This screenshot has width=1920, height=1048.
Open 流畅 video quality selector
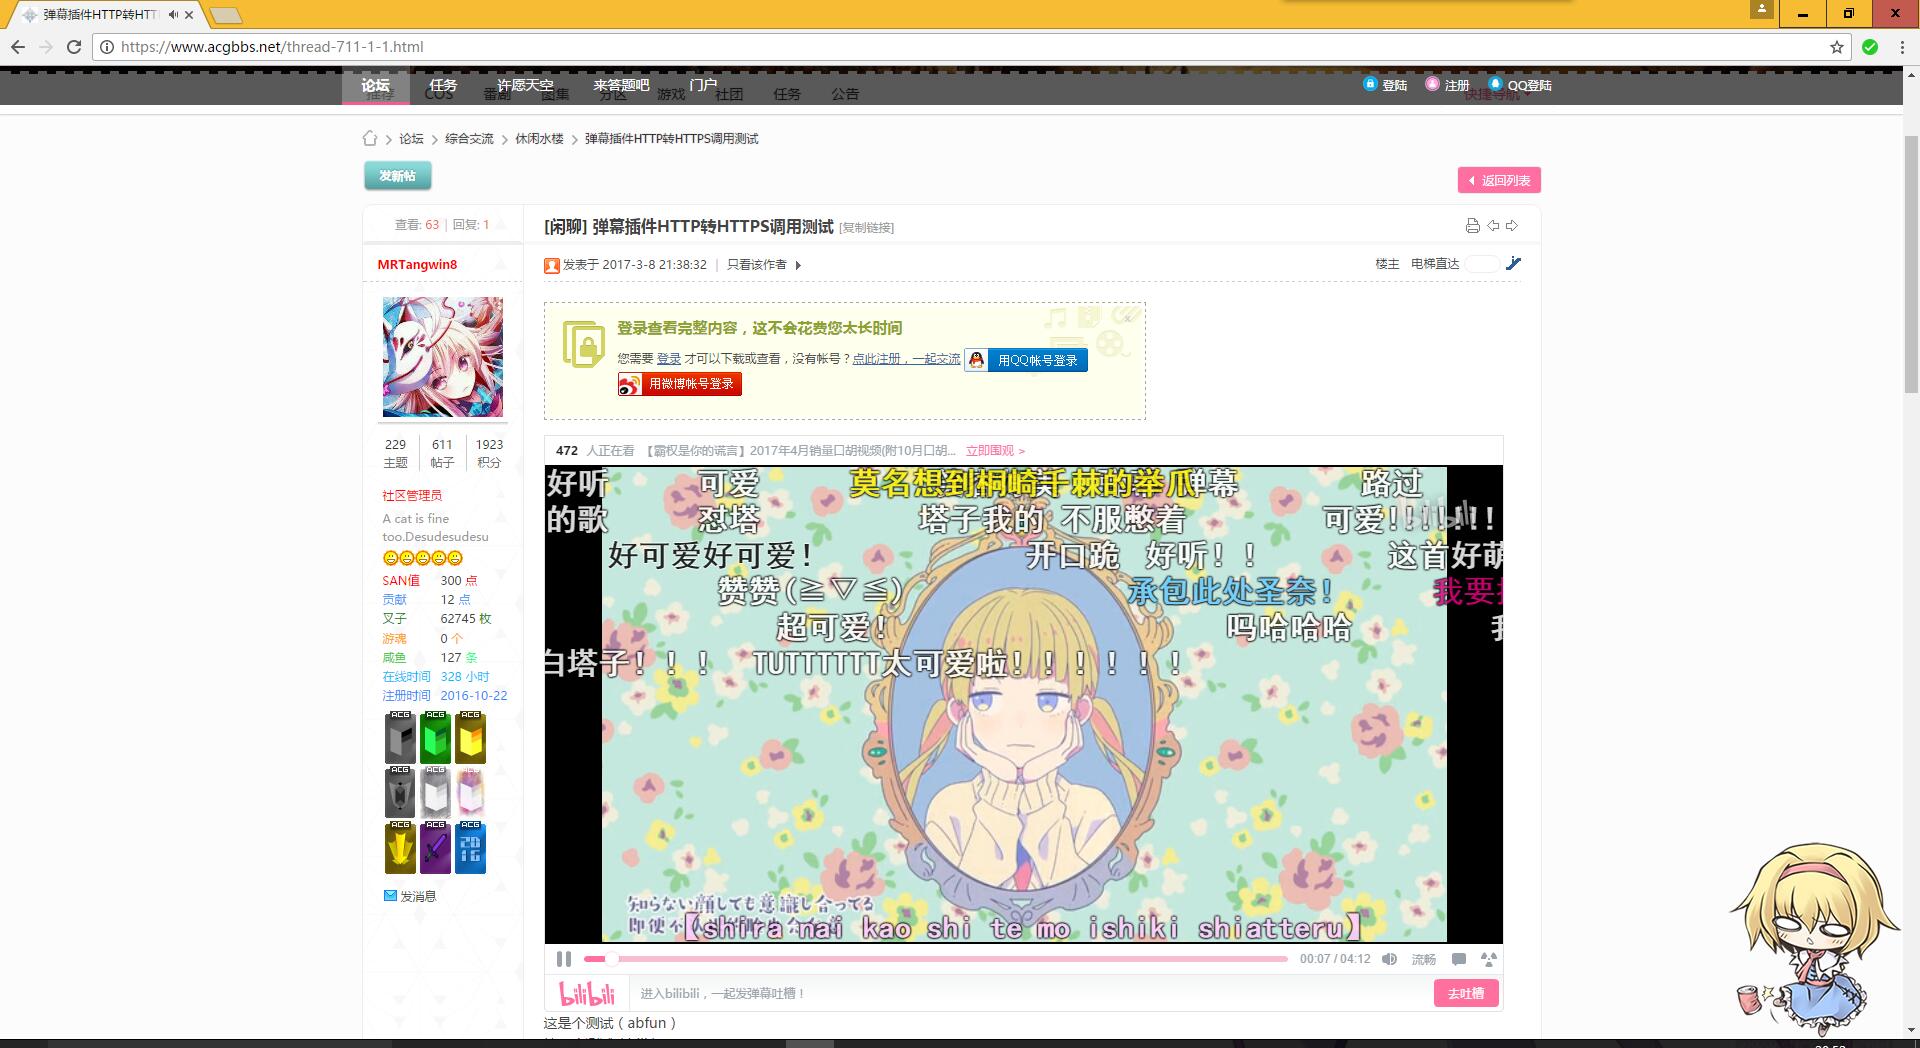[1423, 959]
